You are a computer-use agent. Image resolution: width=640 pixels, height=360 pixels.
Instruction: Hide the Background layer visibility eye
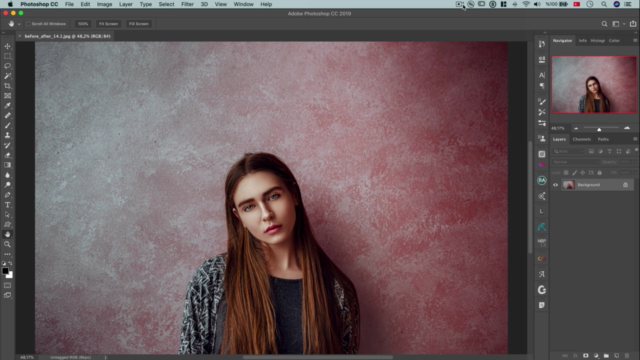(556, 185)
